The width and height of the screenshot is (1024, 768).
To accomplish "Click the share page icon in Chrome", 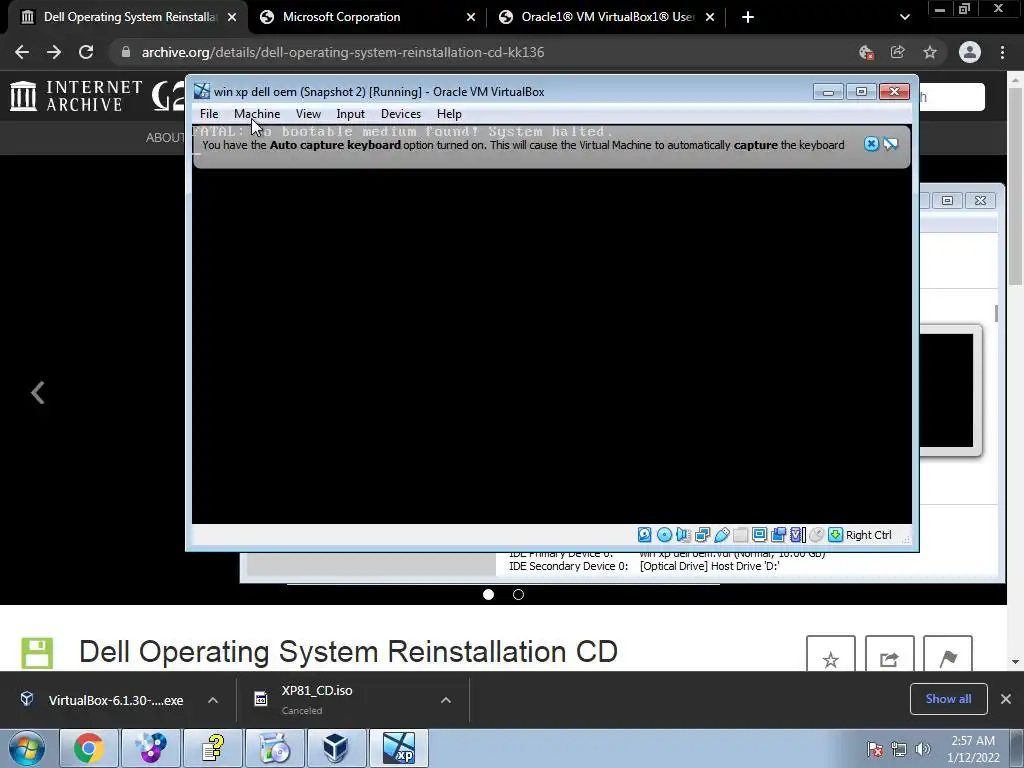I will [898, 52].
